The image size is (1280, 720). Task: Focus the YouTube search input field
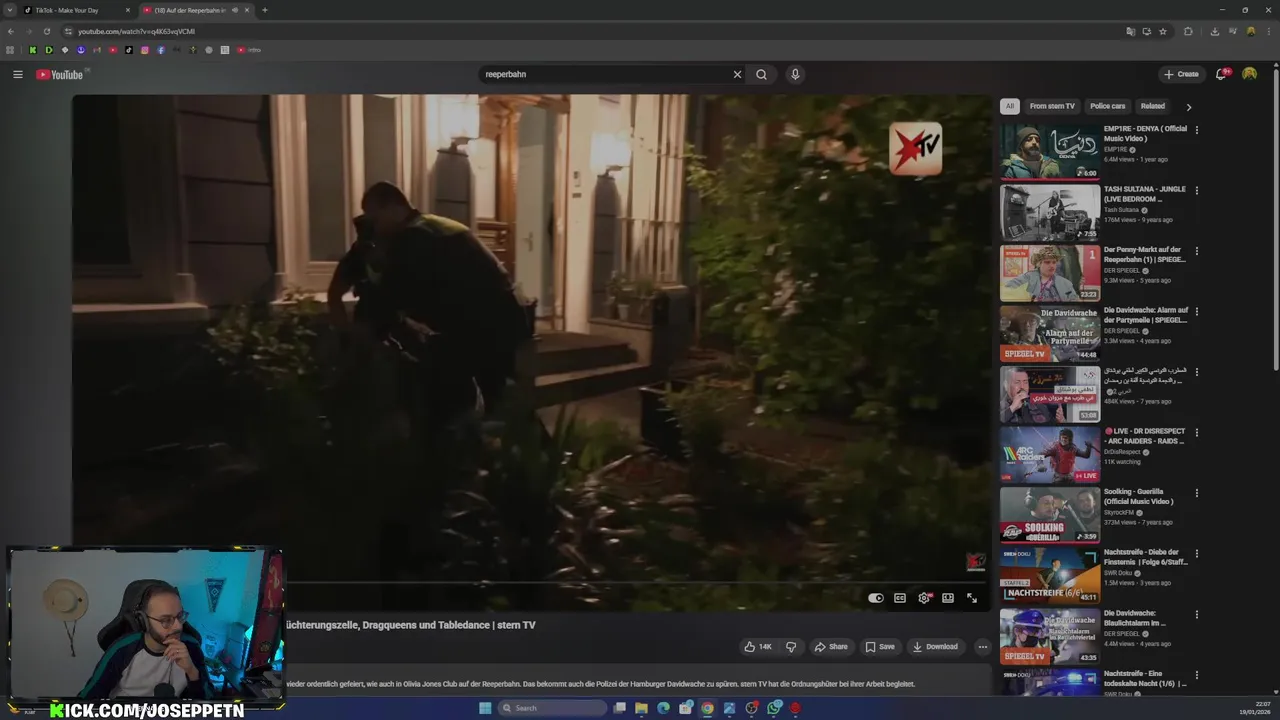[x=604, y=74]
